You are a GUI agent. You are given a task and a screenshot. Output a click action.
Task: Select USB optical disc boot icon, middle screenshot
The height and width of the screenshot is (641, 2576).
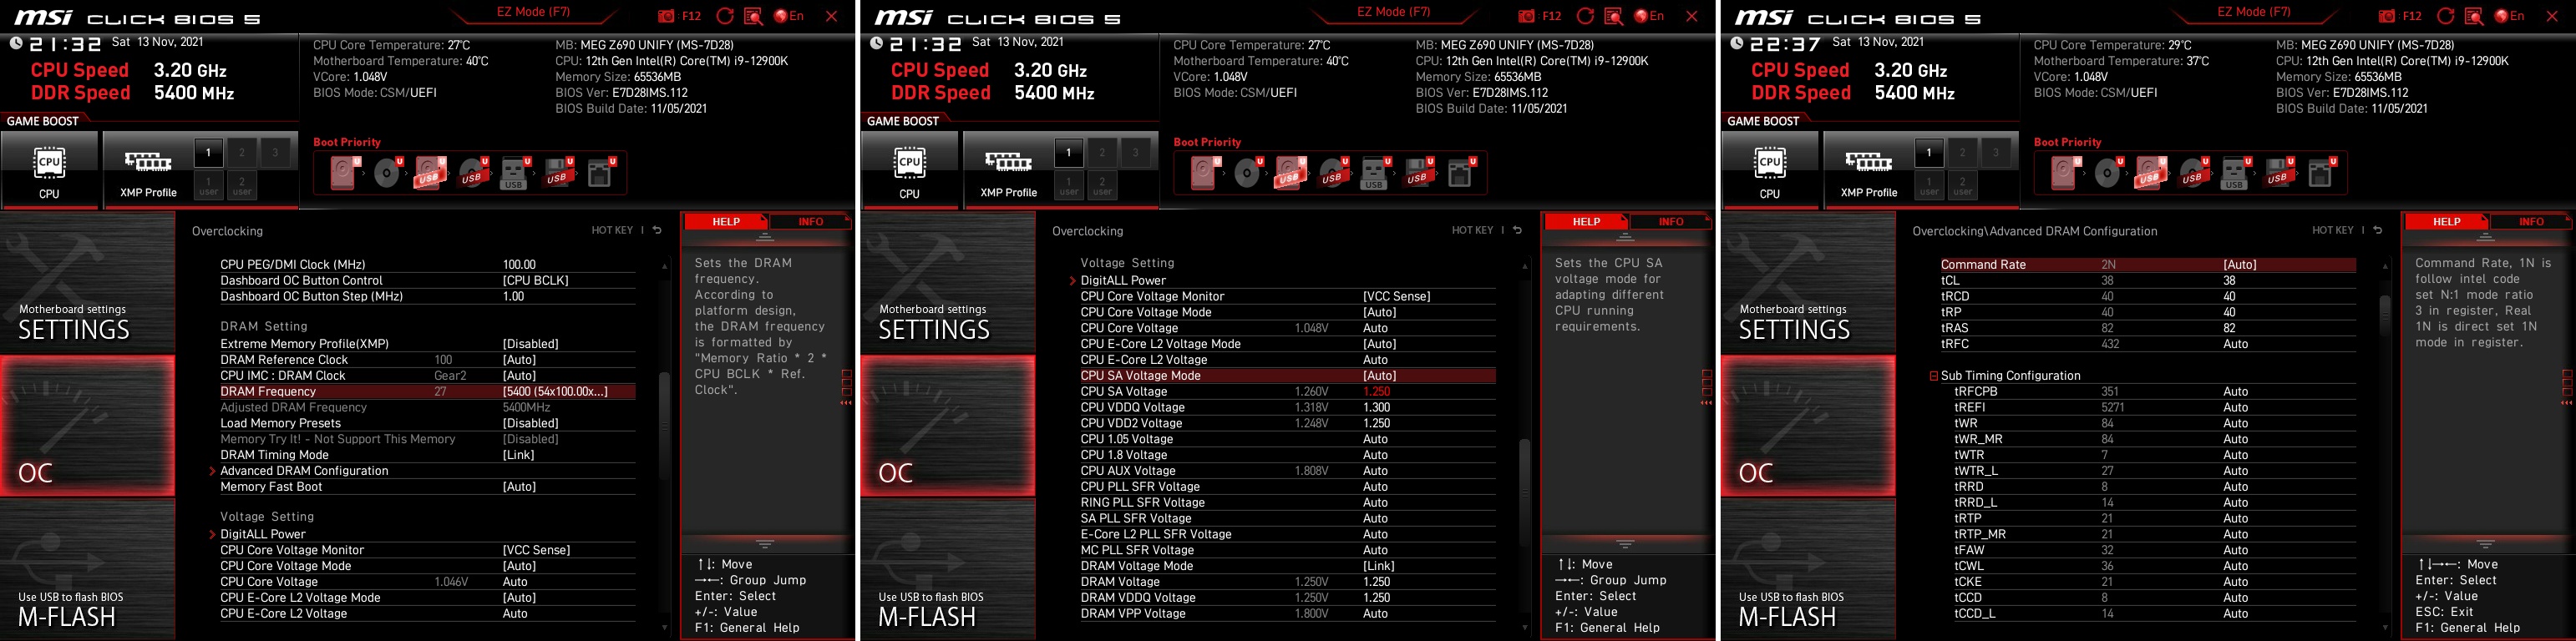(1333, 173)
